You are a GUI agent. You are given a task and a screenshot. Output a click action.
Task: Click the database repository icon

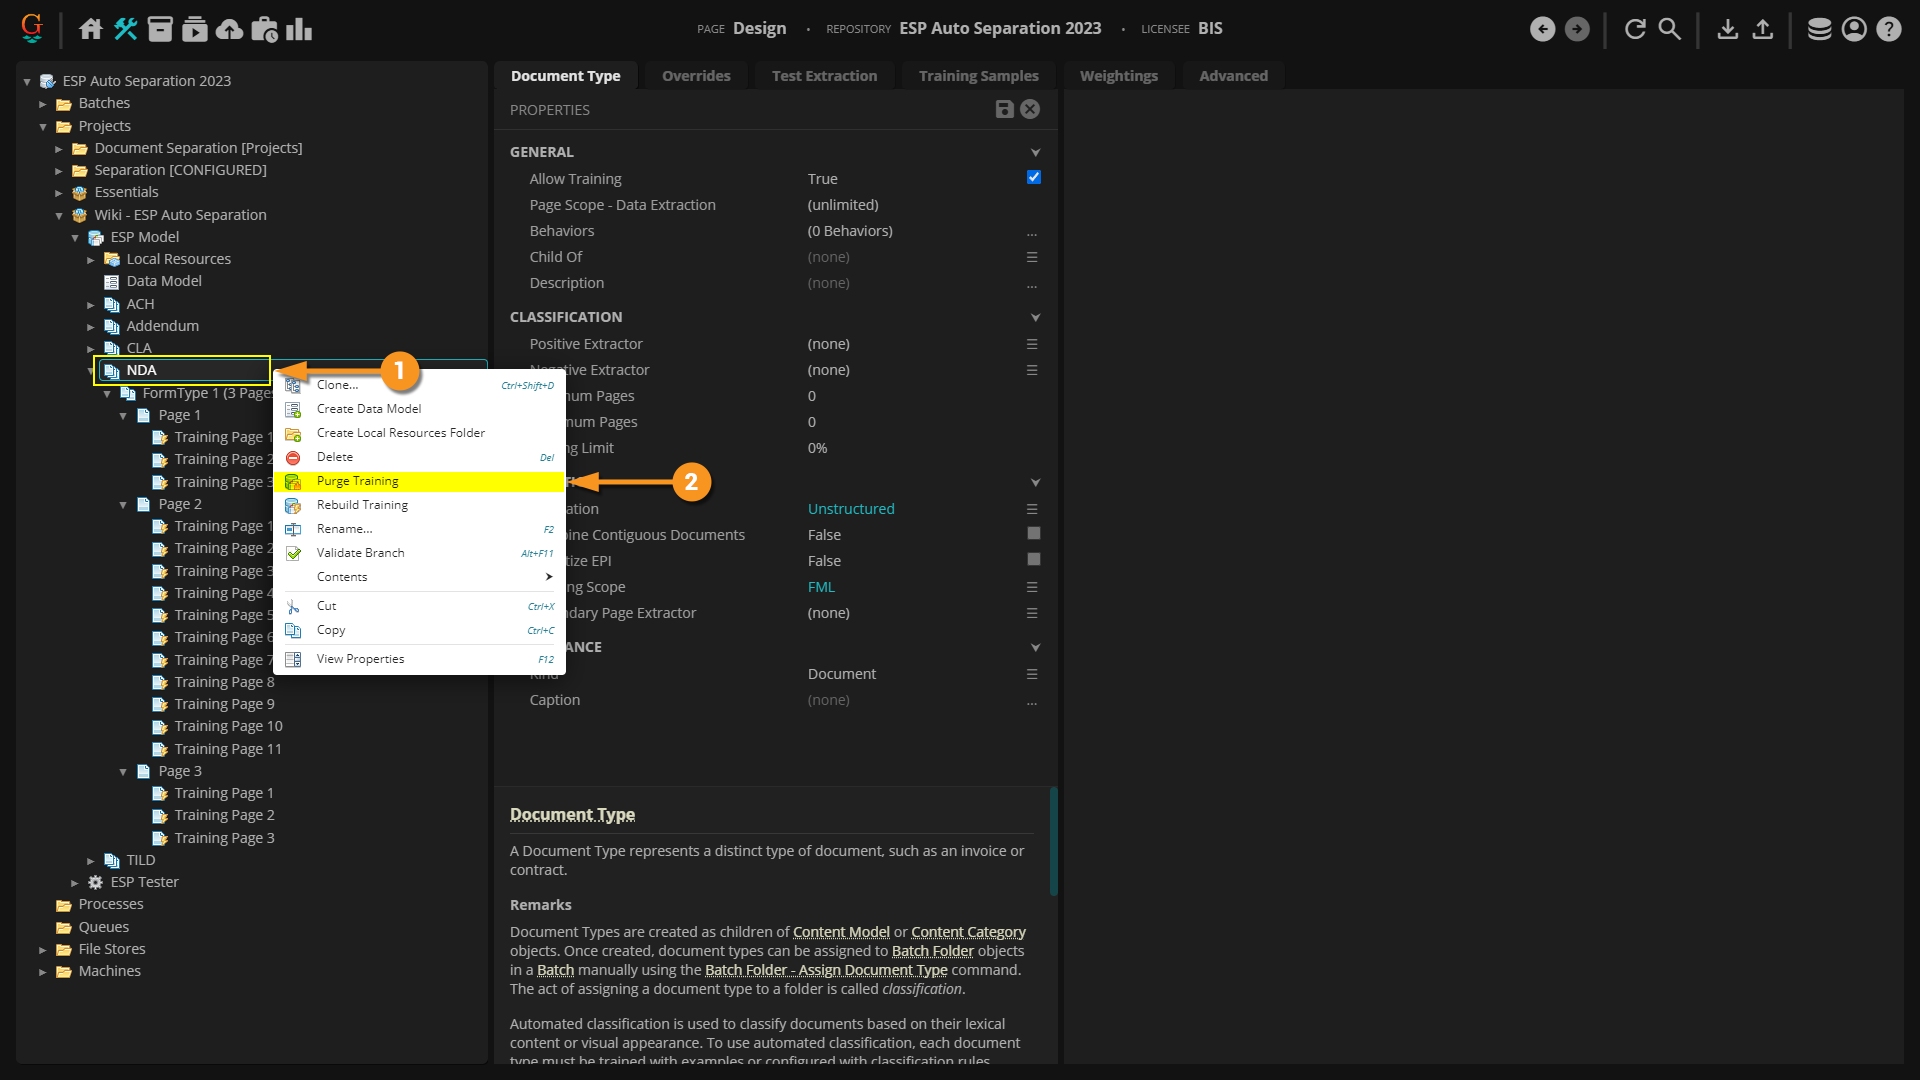[1819, 29]
